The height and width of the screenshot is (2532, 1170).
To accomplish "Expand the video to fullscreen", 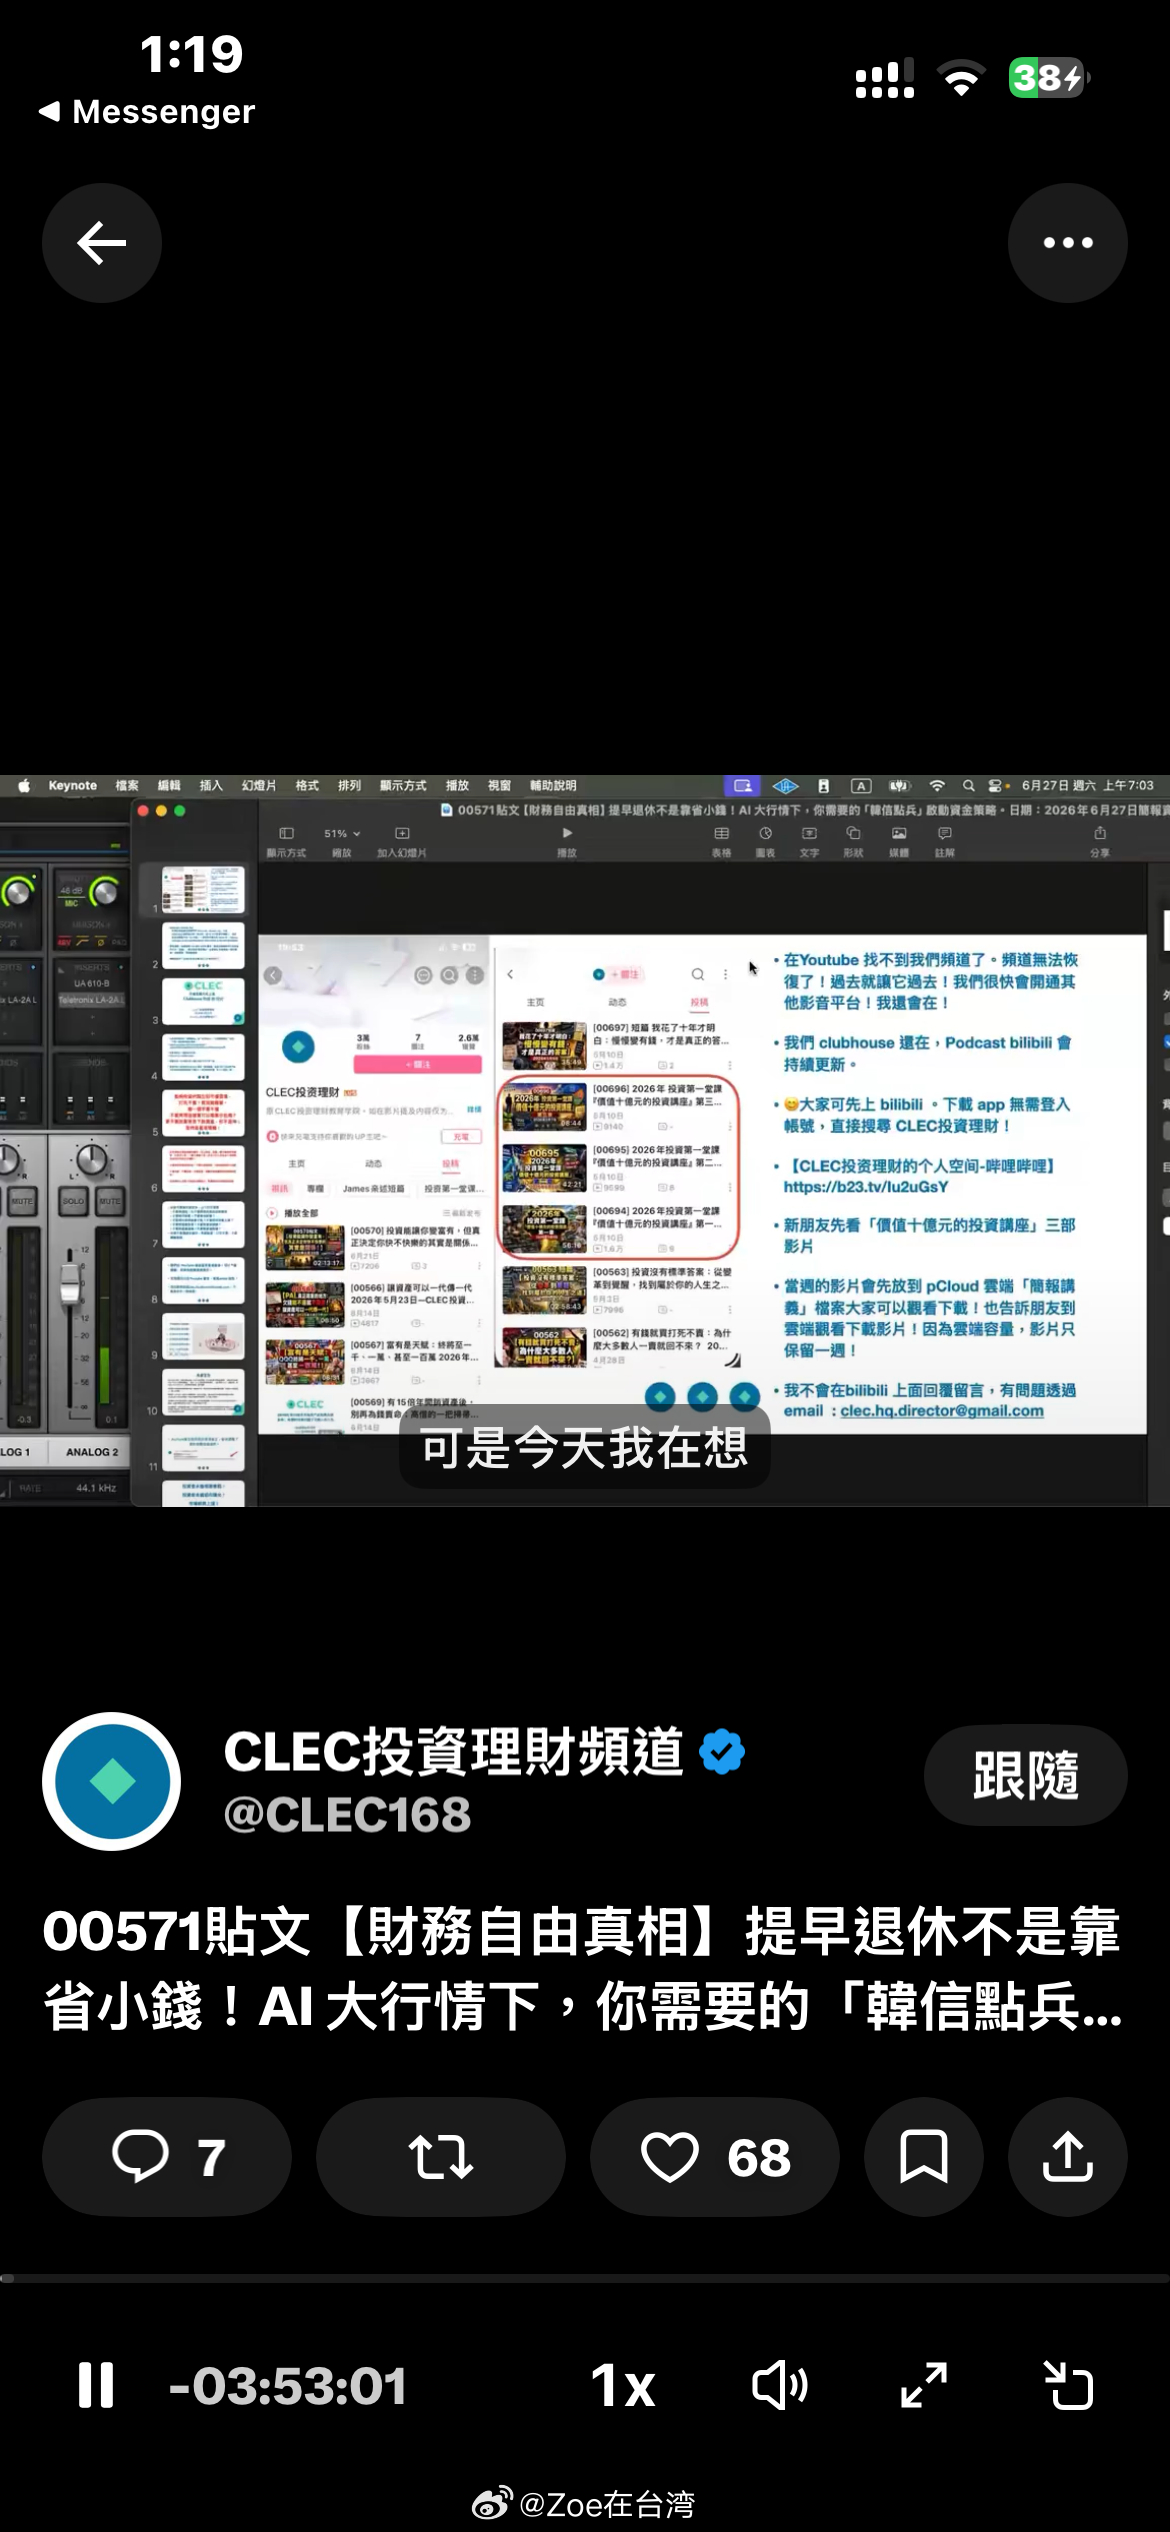I will coord(924,2386).
